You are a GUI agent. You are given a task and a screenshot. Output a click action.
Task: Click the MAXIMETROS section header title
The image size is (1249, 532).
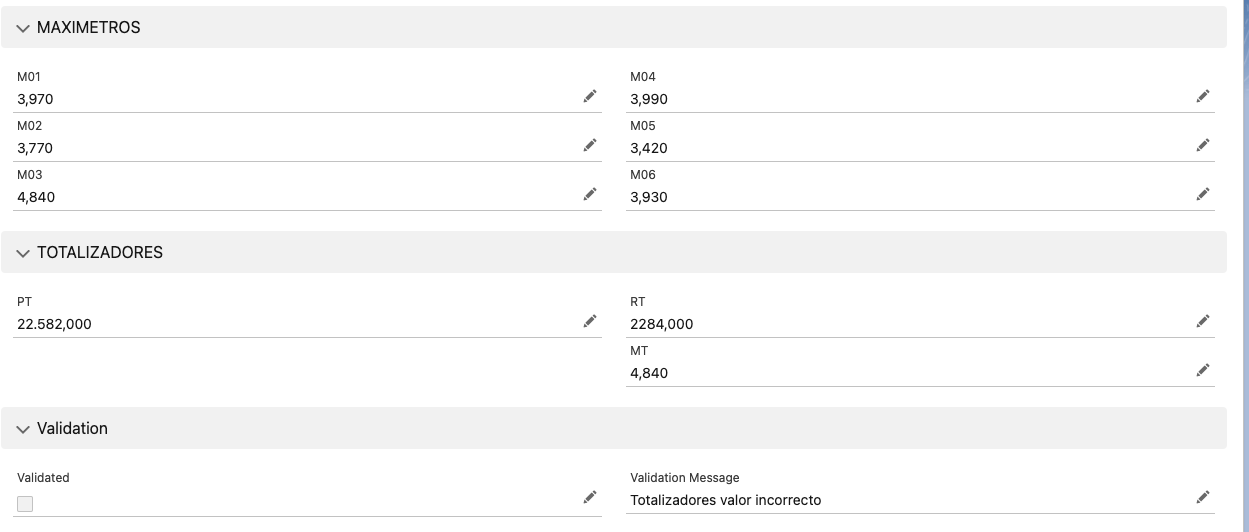89,28
